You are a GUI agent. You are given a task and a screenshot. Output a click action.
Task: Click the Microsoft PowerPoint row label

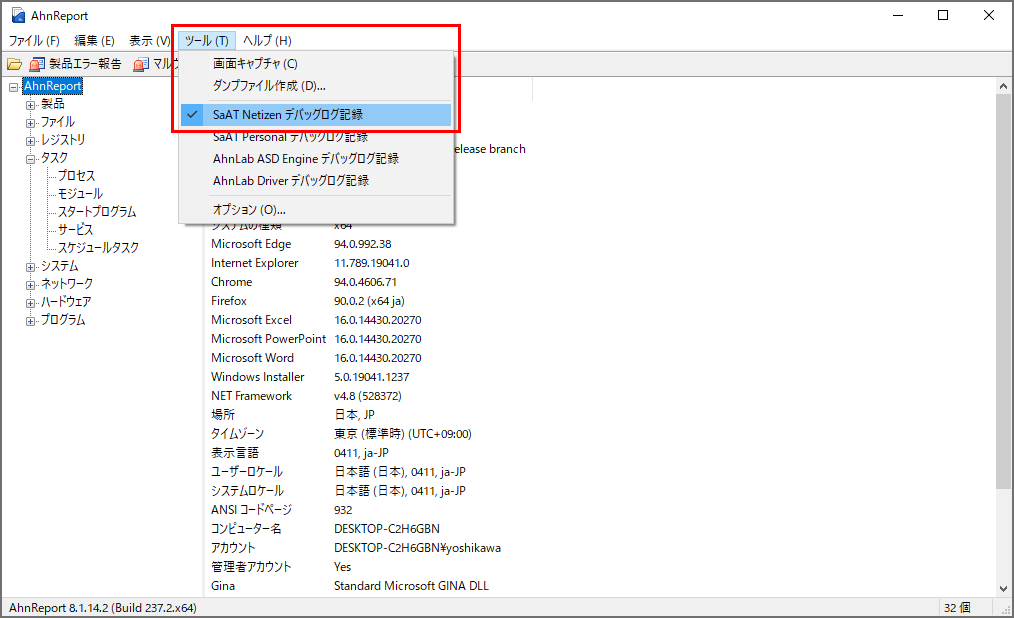click(x=268, y=339)
